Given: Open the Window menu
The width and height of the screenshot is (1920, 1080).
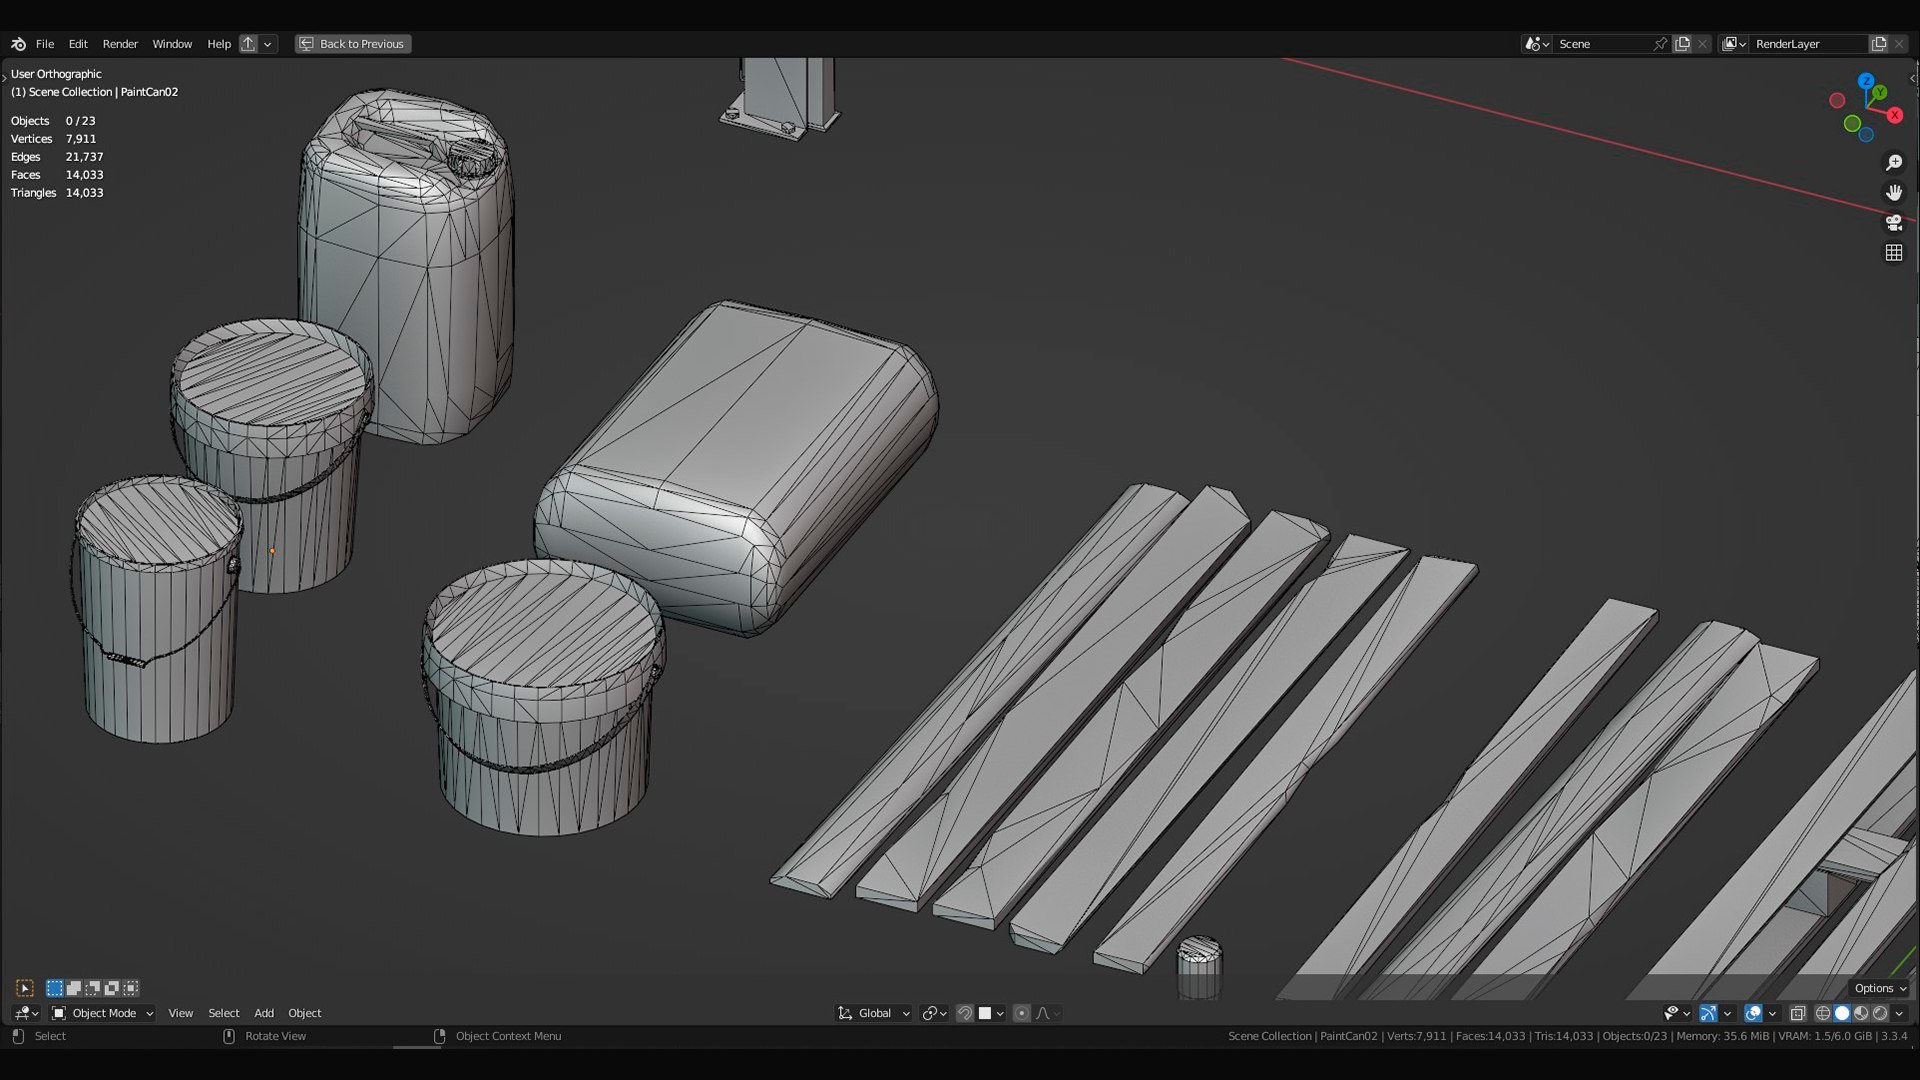Looking at the screenshot, I should (172, 44).
